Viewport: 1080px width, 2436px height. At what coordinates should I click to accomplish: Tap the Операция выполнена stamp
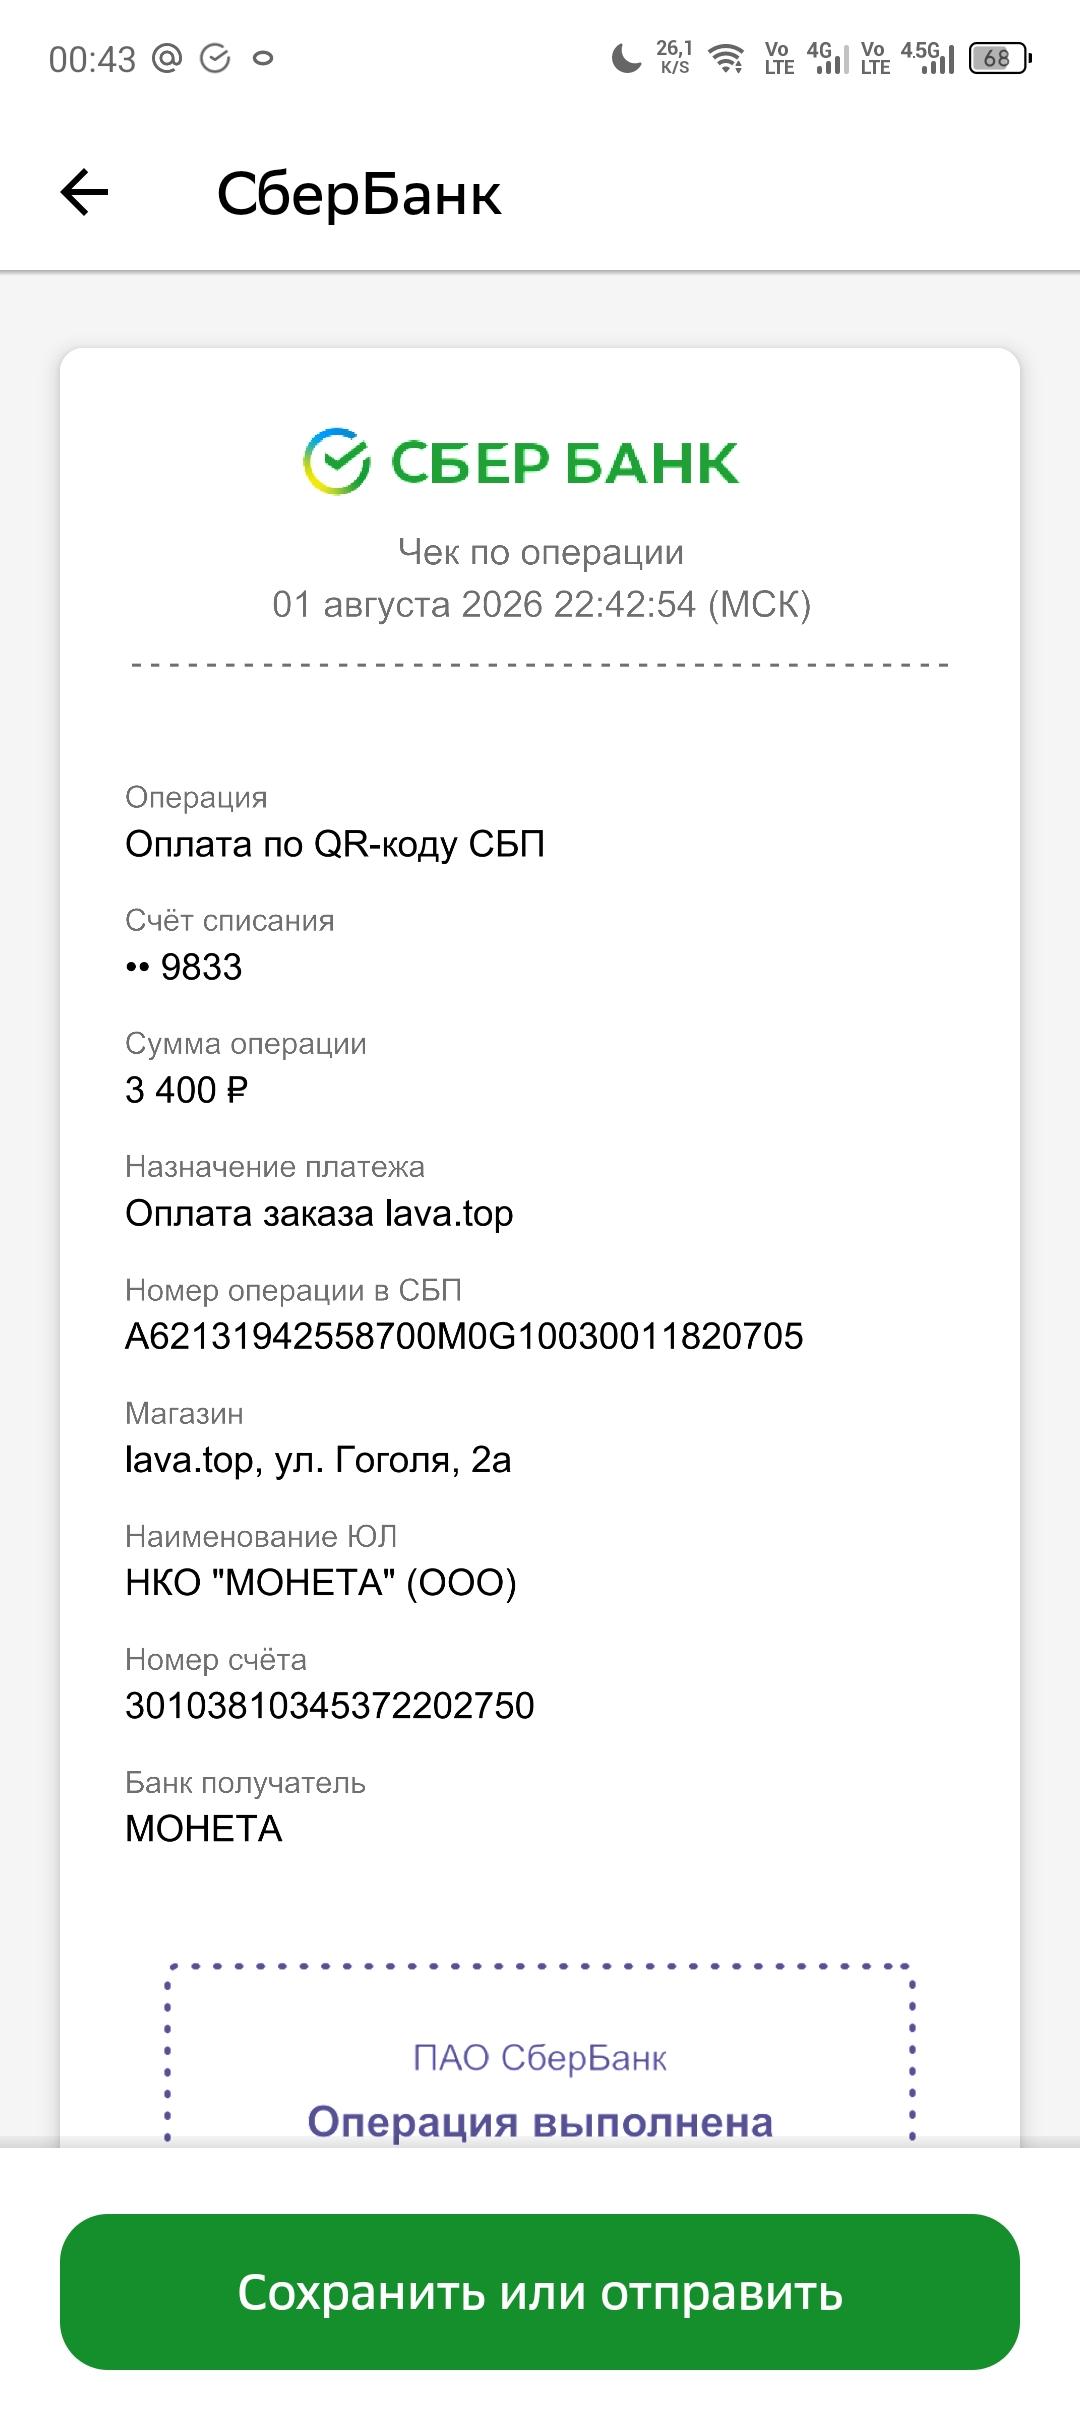point(540,2121)
